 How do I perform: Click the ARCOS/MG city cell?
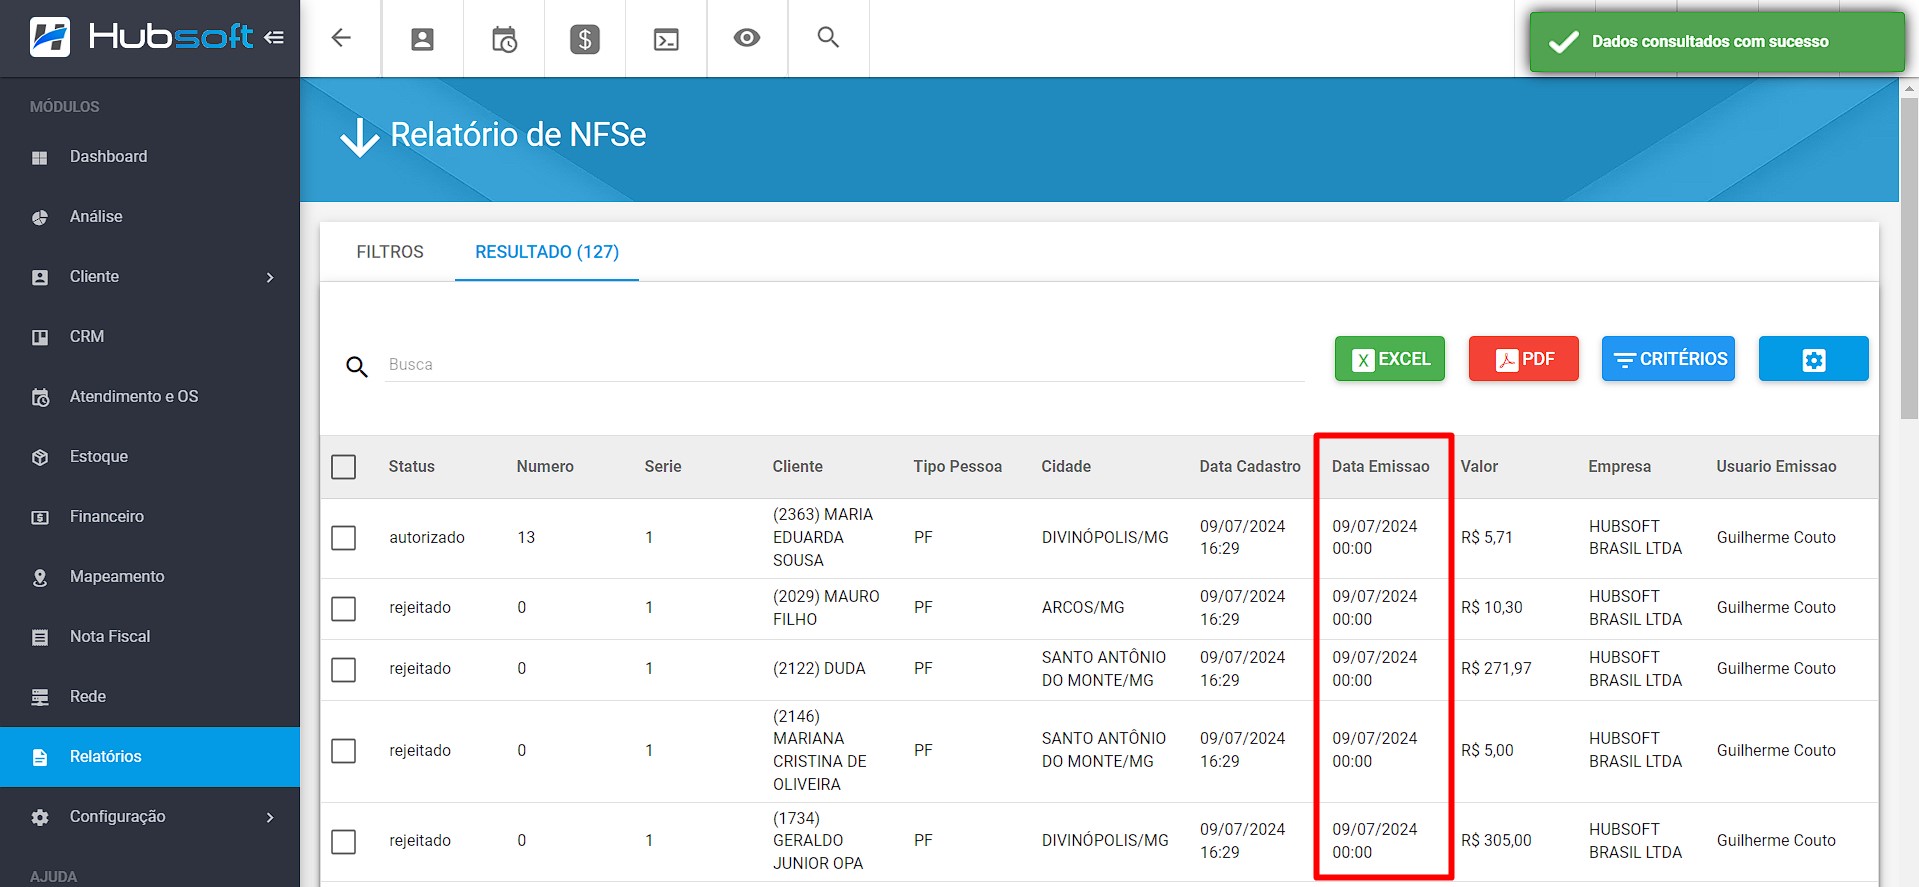[x=1083, y=608]
